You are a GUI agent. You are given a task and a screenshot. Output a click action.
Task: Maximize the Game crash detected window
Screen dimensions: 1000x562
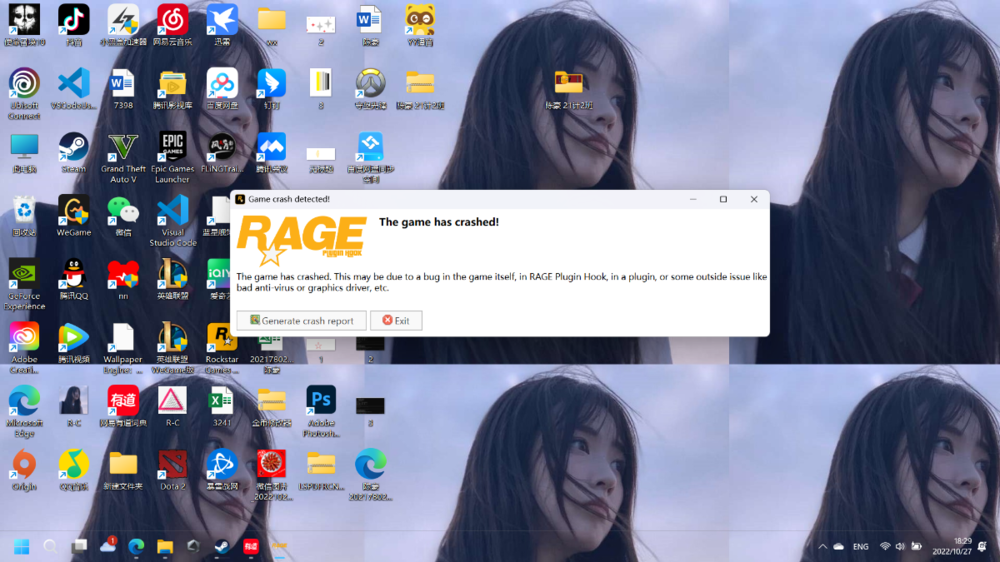point(723,199)
